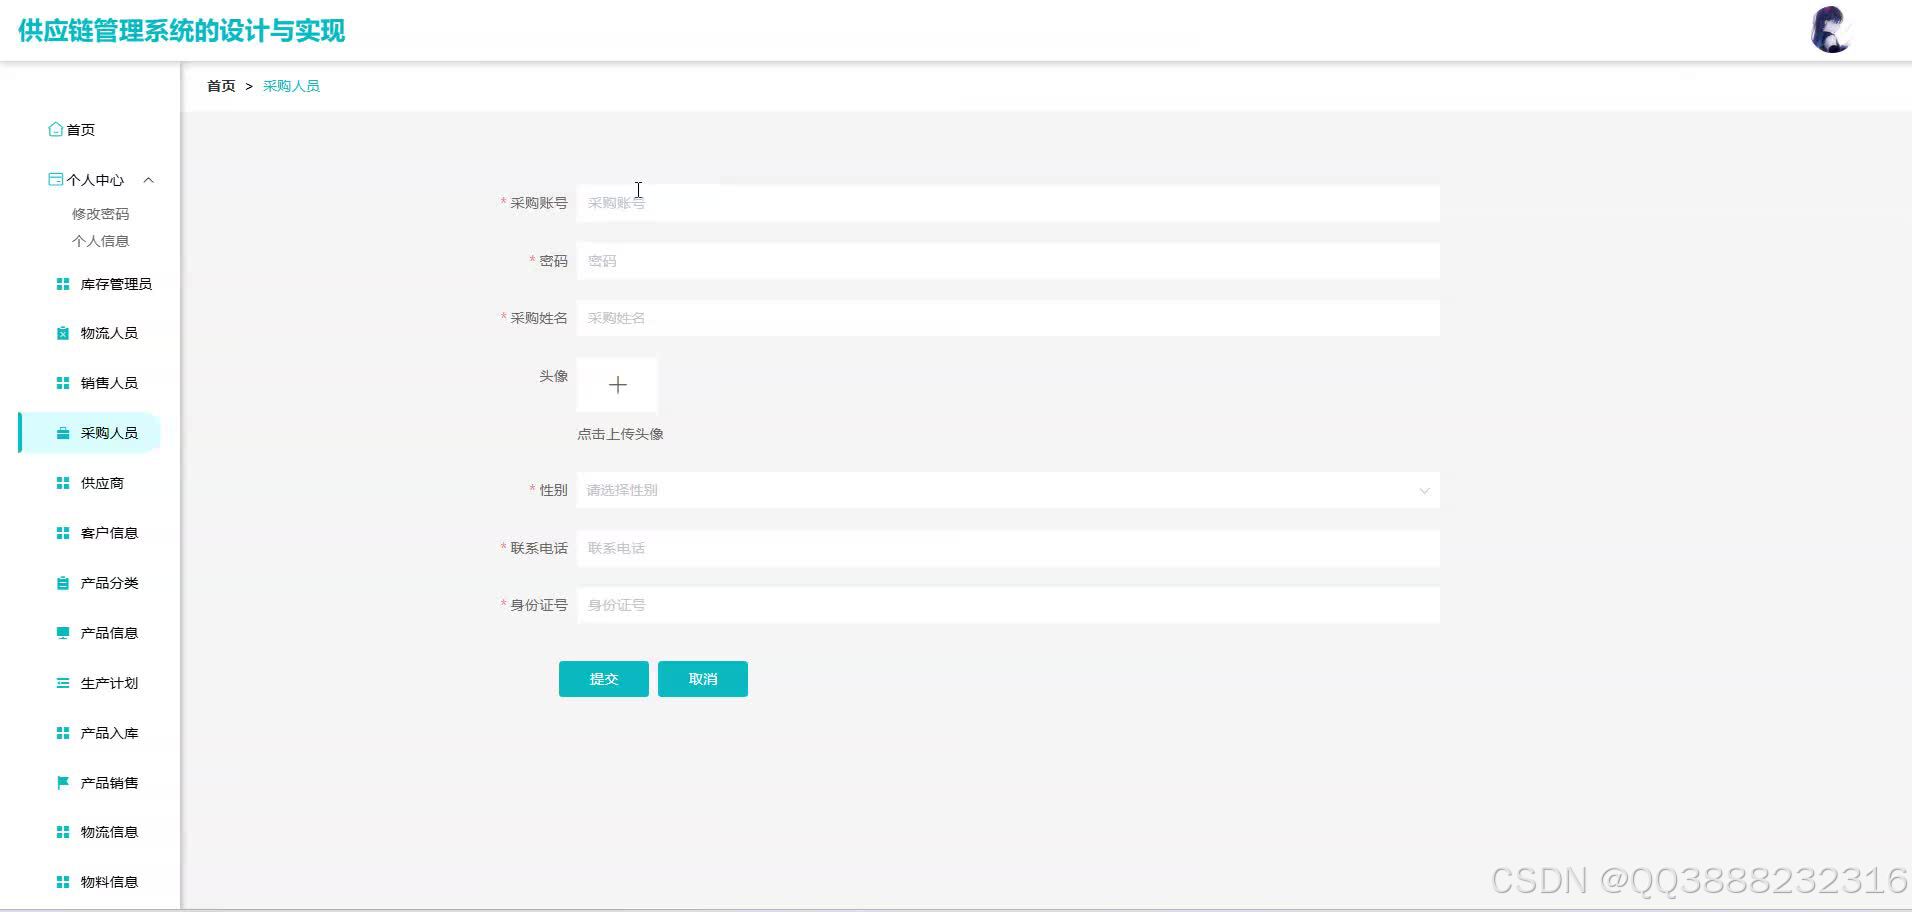Click the system title 供应链管理系统的设计与实现
The width and height of the screenshot is (1912, 912).
[182, 31]
